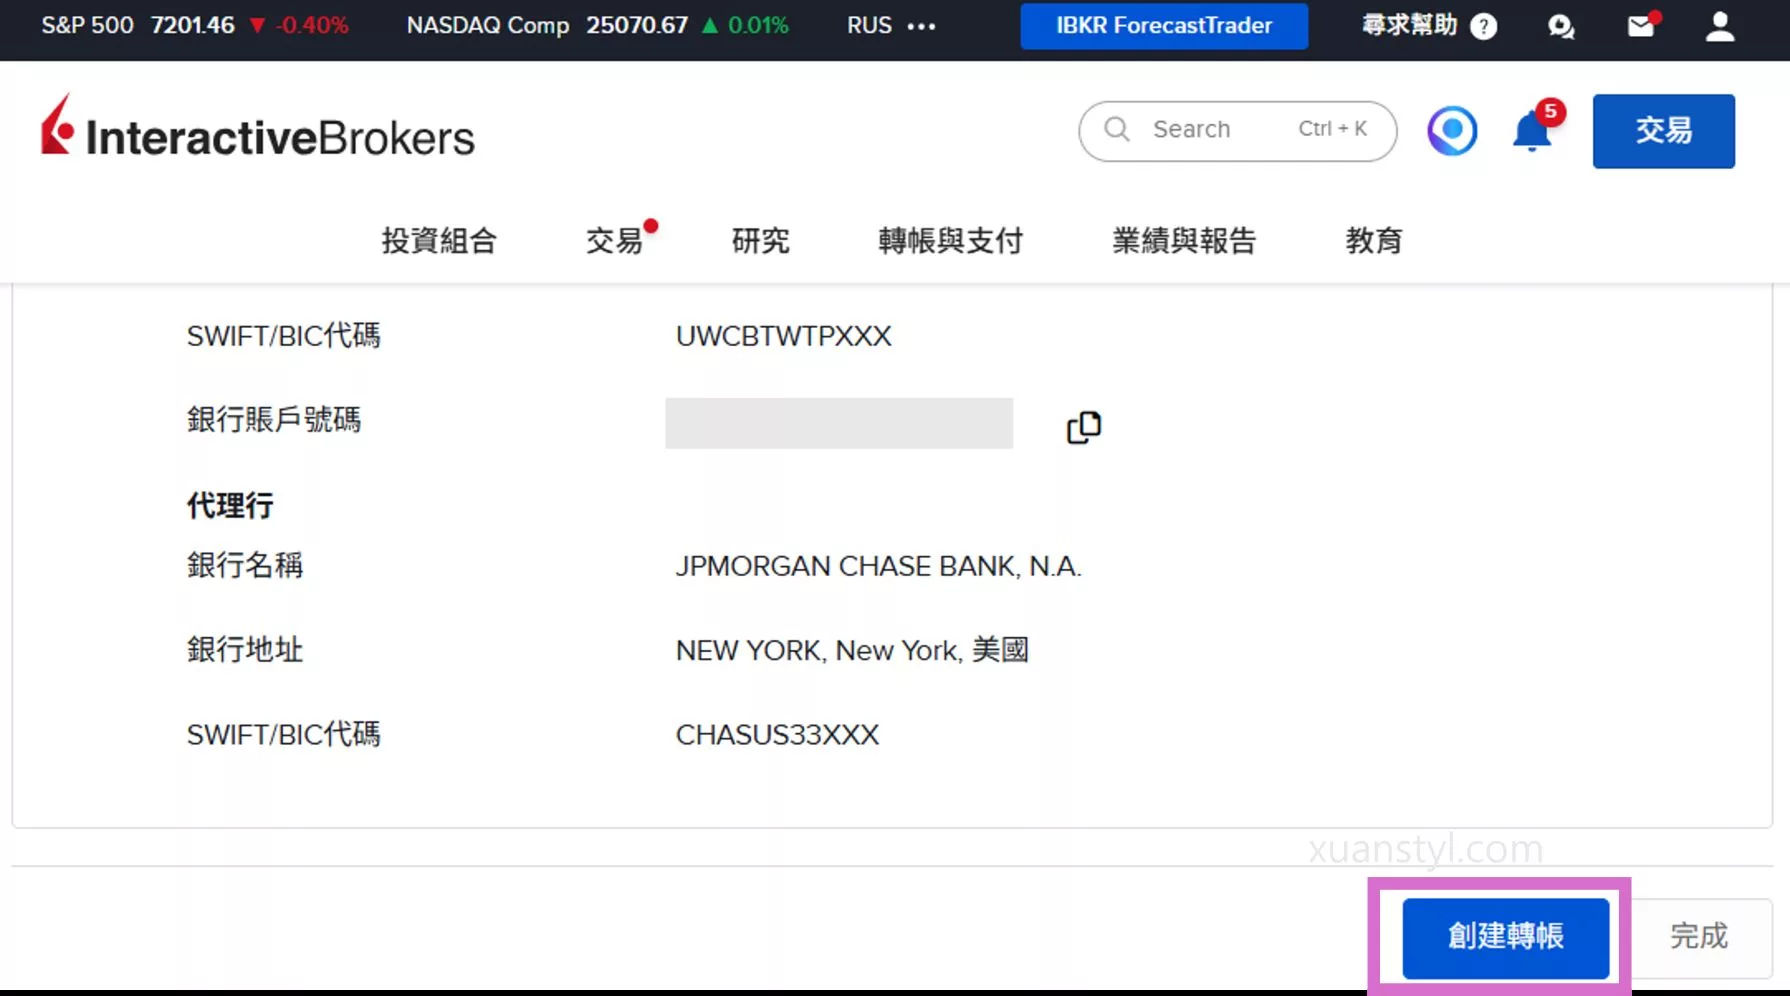The image size is (1790, 996).
Task: Open the user account profile icon
Action: [x=1720, y=25]
